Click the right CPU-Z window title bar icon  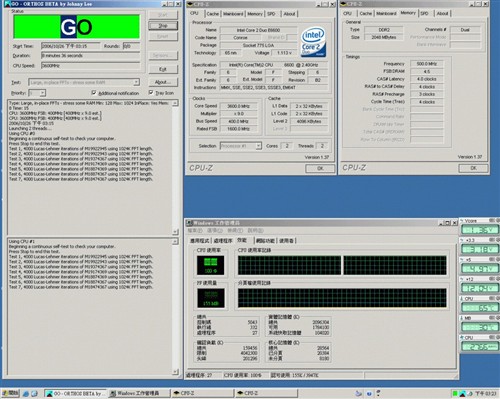click(343, 4)
